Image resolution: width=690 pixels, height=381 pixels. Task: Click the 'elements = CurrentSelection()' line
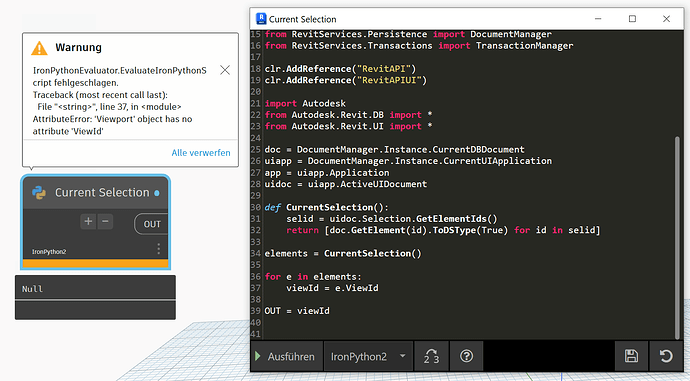(x=343, y=253)
